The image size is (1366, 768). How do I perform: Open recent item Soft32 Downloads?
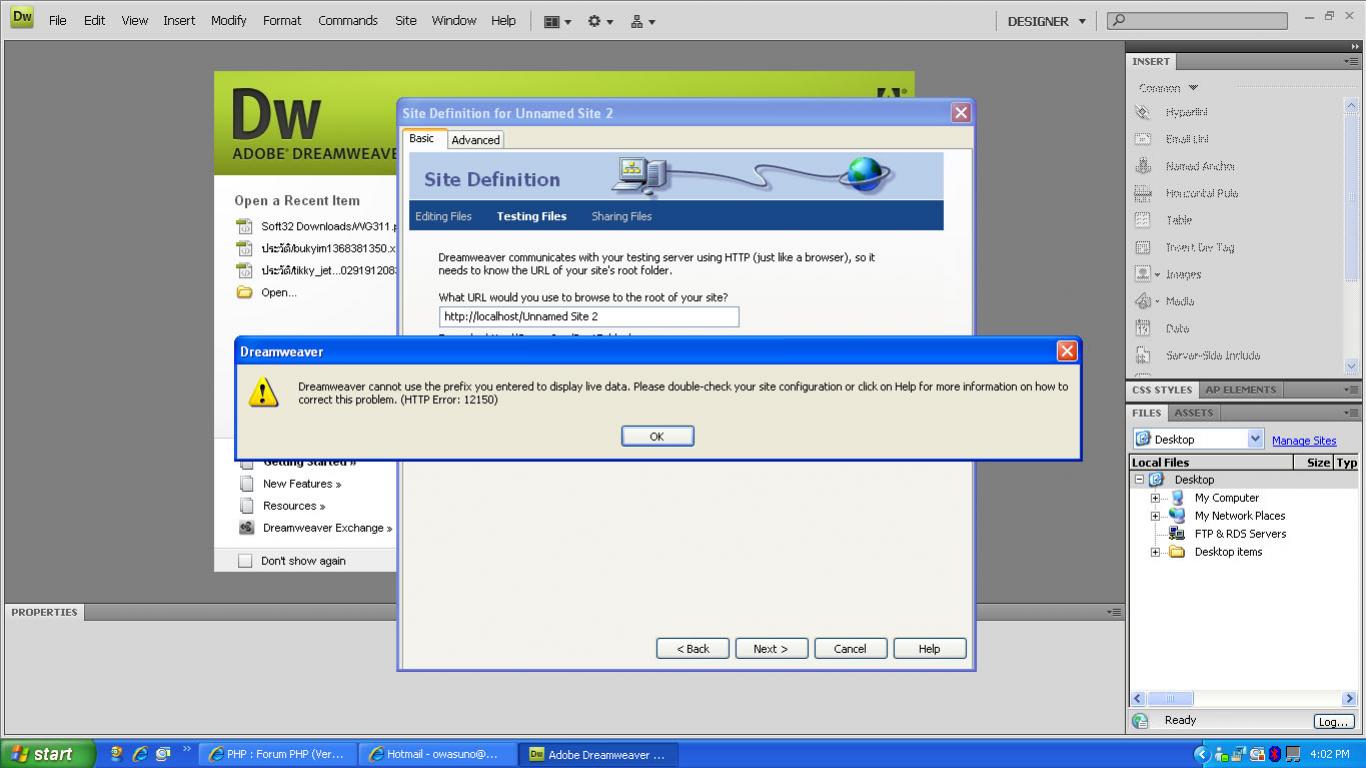coord(329,226)
